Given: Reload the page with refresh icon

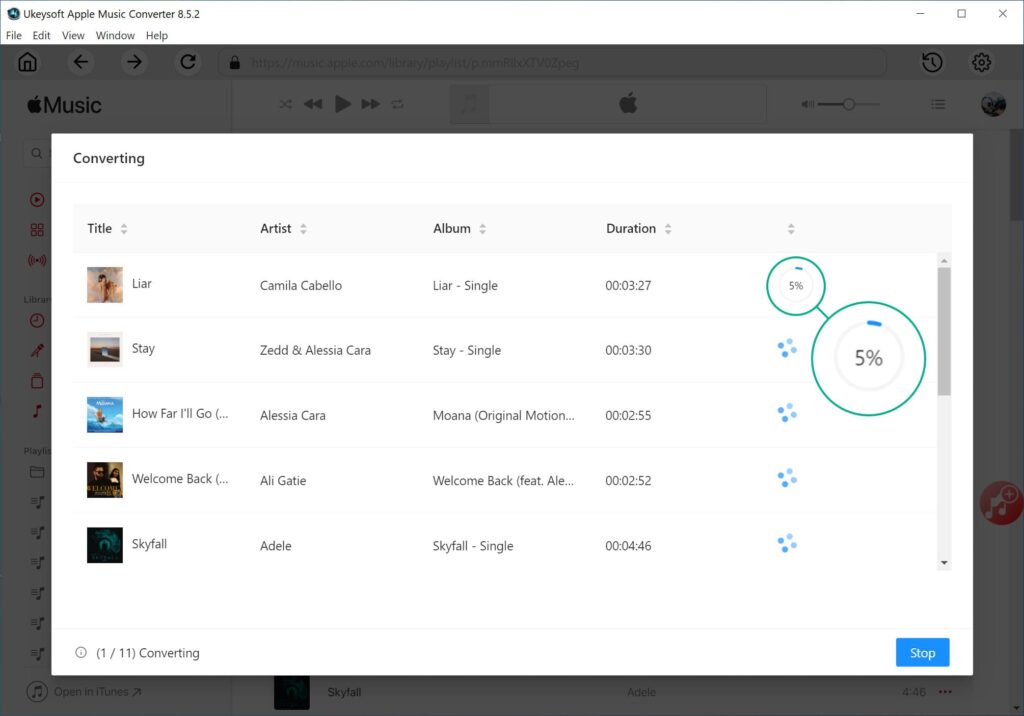Looking at the screenshot, I should coord(188,63).
